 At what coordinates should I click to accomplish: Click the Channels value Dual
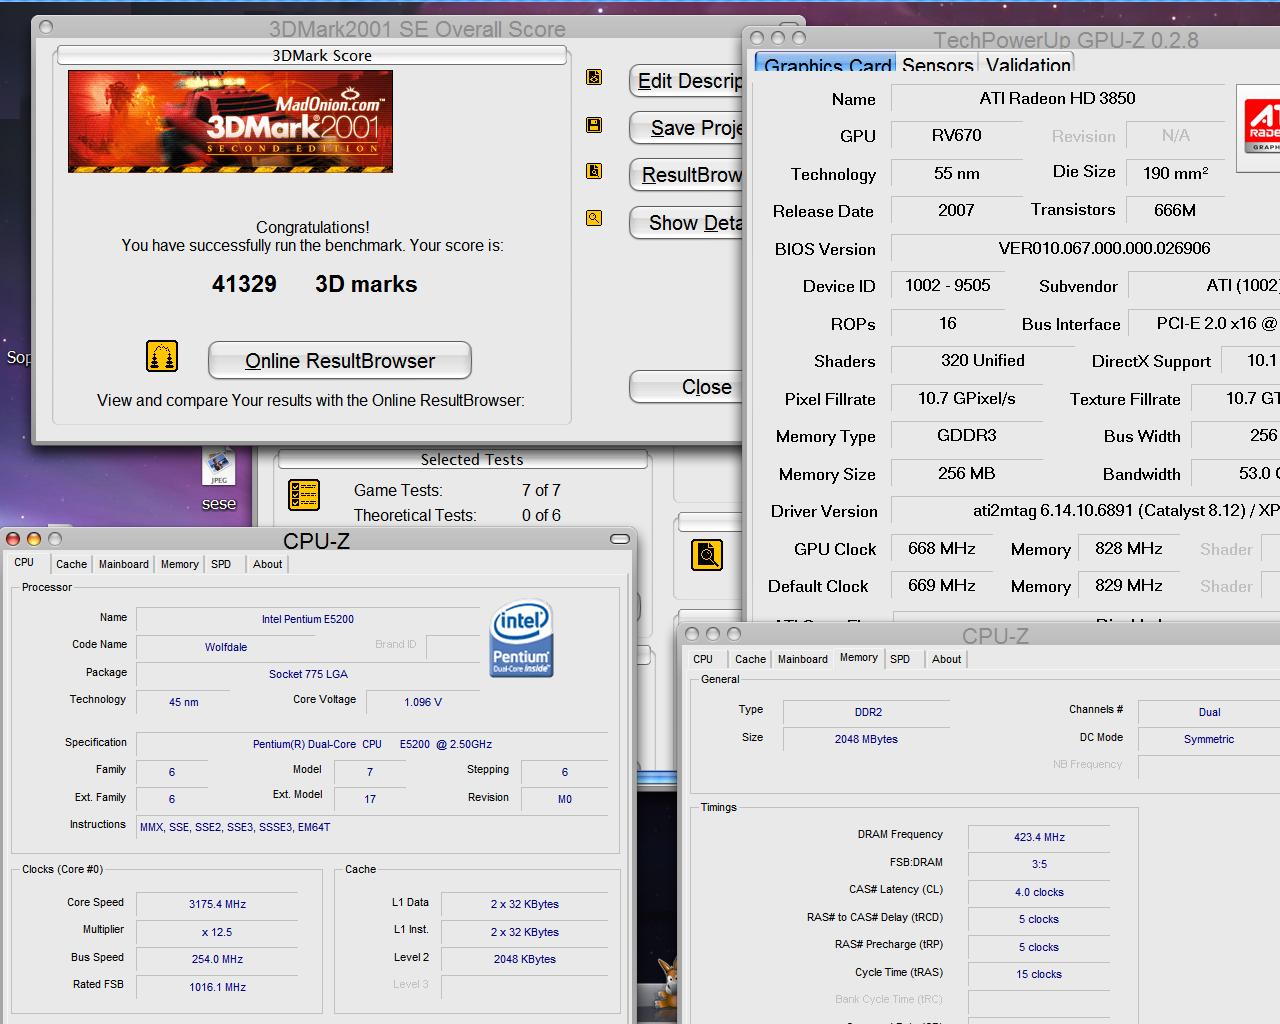point(1209,712)
